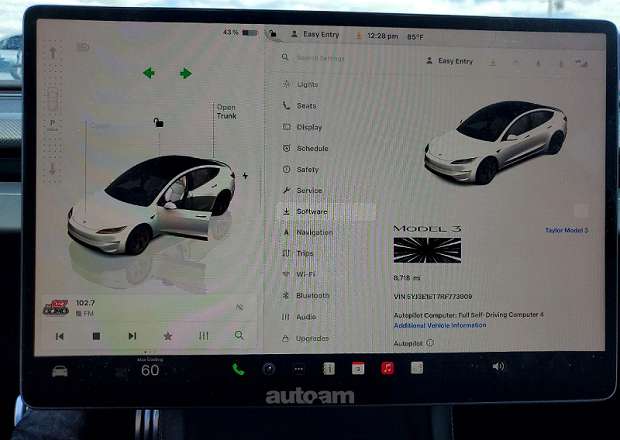Viewport: 620px width, 440px height.
Task: Tap the 102.7 FM station label
Action: tap(85, 308)
